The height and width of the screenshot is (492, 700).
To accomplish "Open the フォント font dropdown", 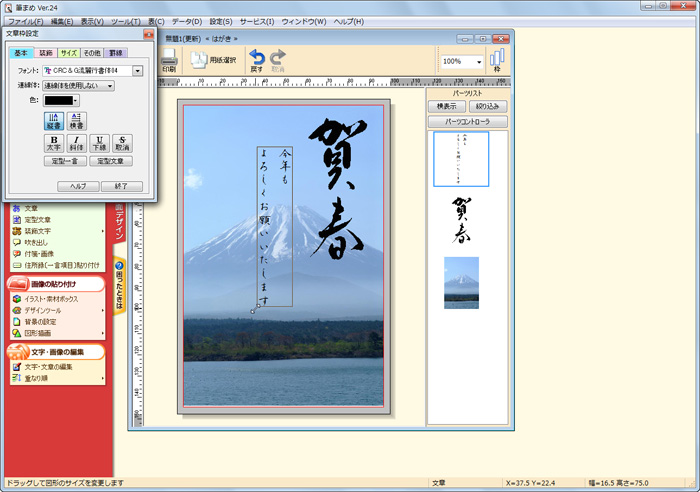I will (x=137, y=71).
